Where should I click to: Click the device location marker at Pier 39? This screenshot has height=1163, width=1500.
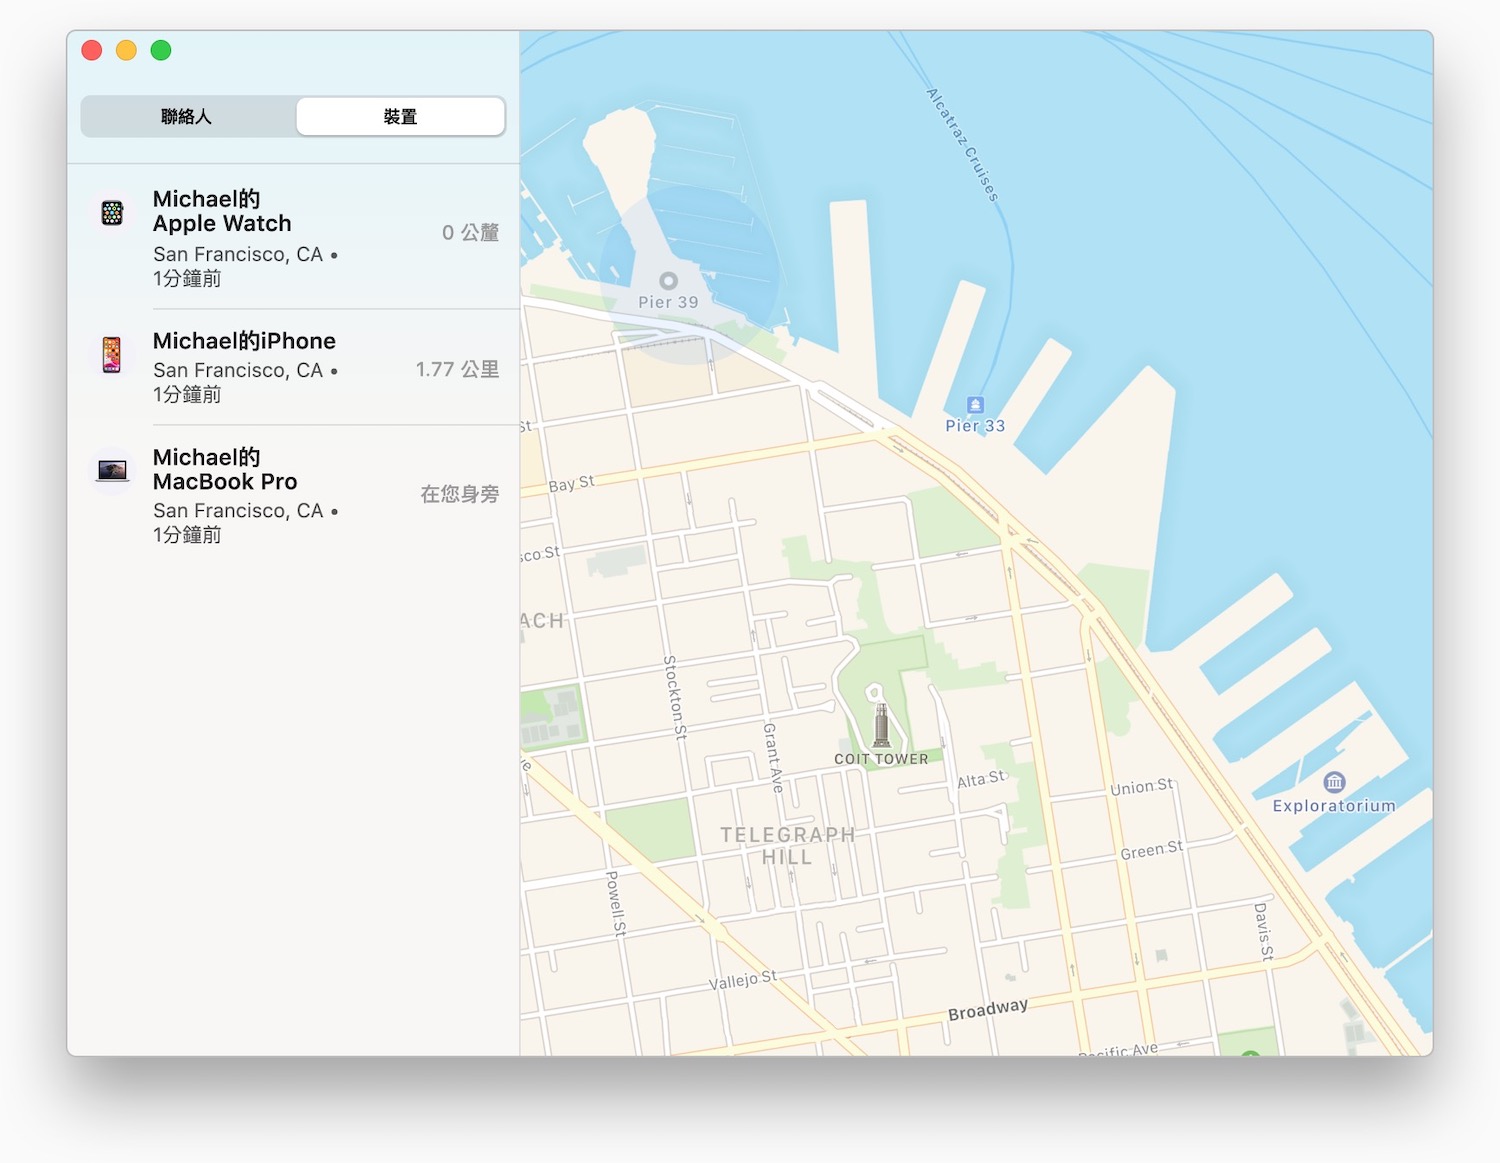pyautogui.click(x=669, y=281)
